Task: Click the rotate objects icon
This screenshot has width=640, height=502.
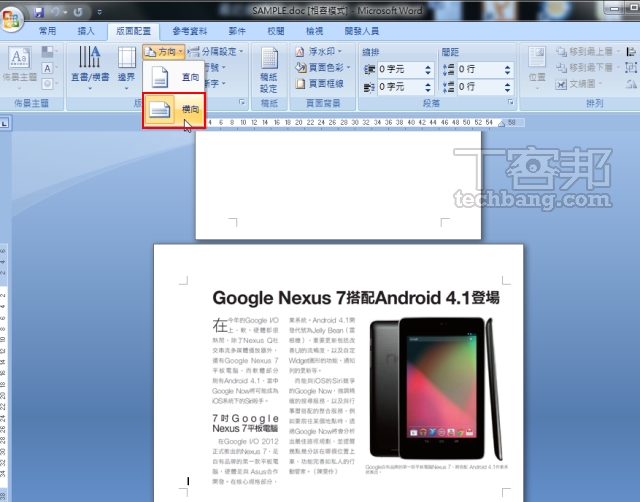Action: pos(631,84)
